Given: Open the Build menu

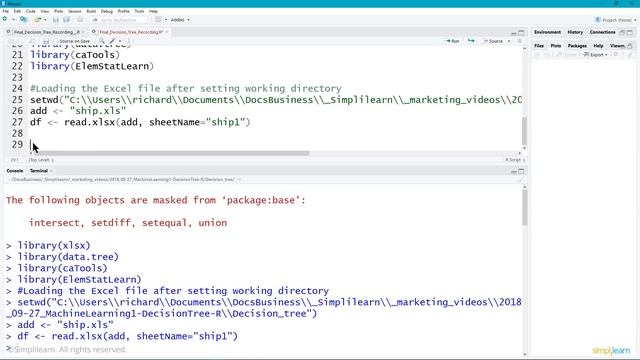Looking at the screenshot, I should (x=91, y=11).
